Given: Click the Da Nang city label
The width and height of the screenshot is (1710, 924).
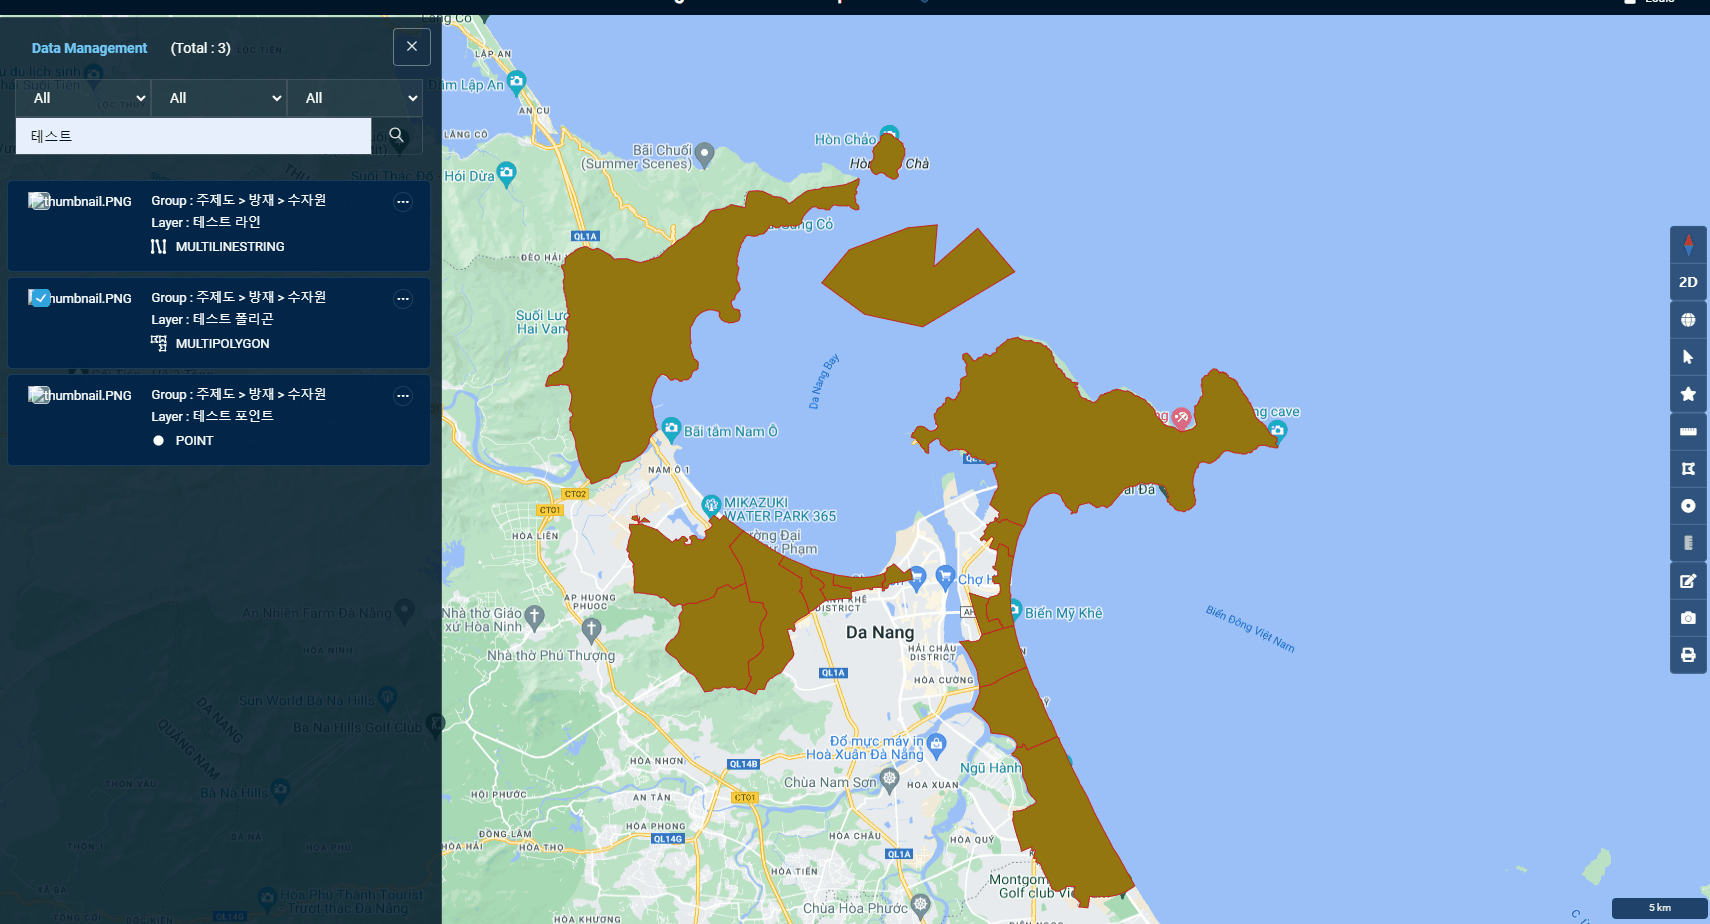Looking at the screenshot, I should point(880,632).
